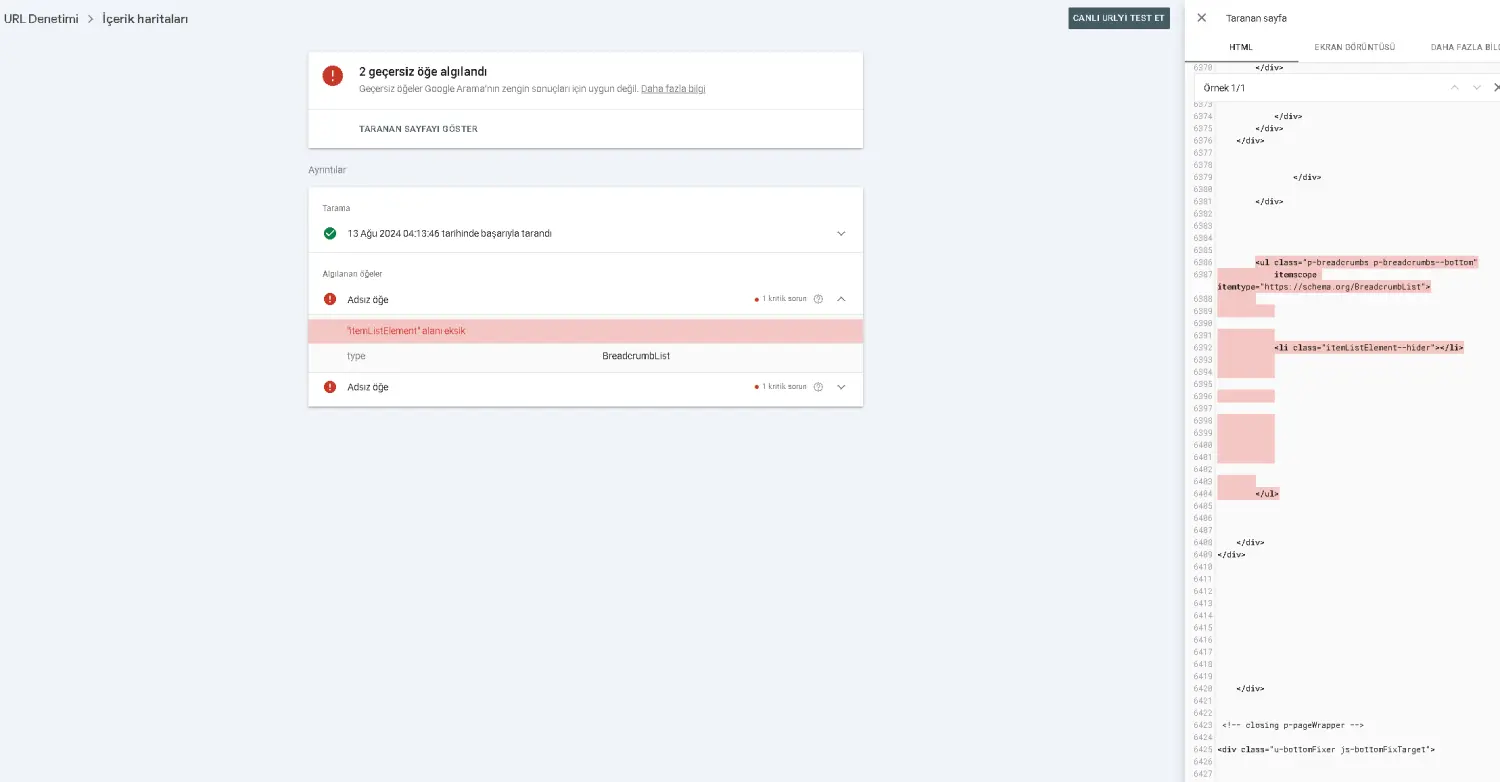Click the ul class p-breadcrumbs code line
Viewport: 1500px width, 782px height.
coord(1367,262)
